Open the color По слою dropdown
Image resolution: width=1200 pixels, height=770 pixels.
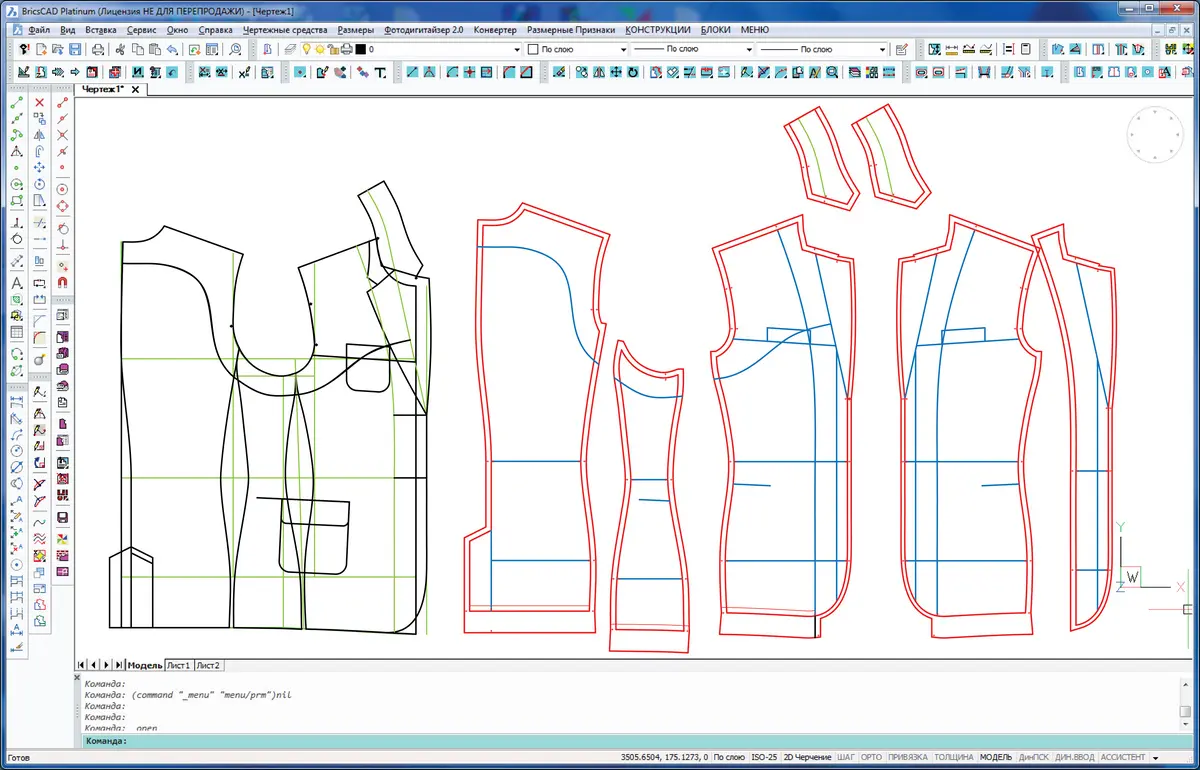coord(622,49)
